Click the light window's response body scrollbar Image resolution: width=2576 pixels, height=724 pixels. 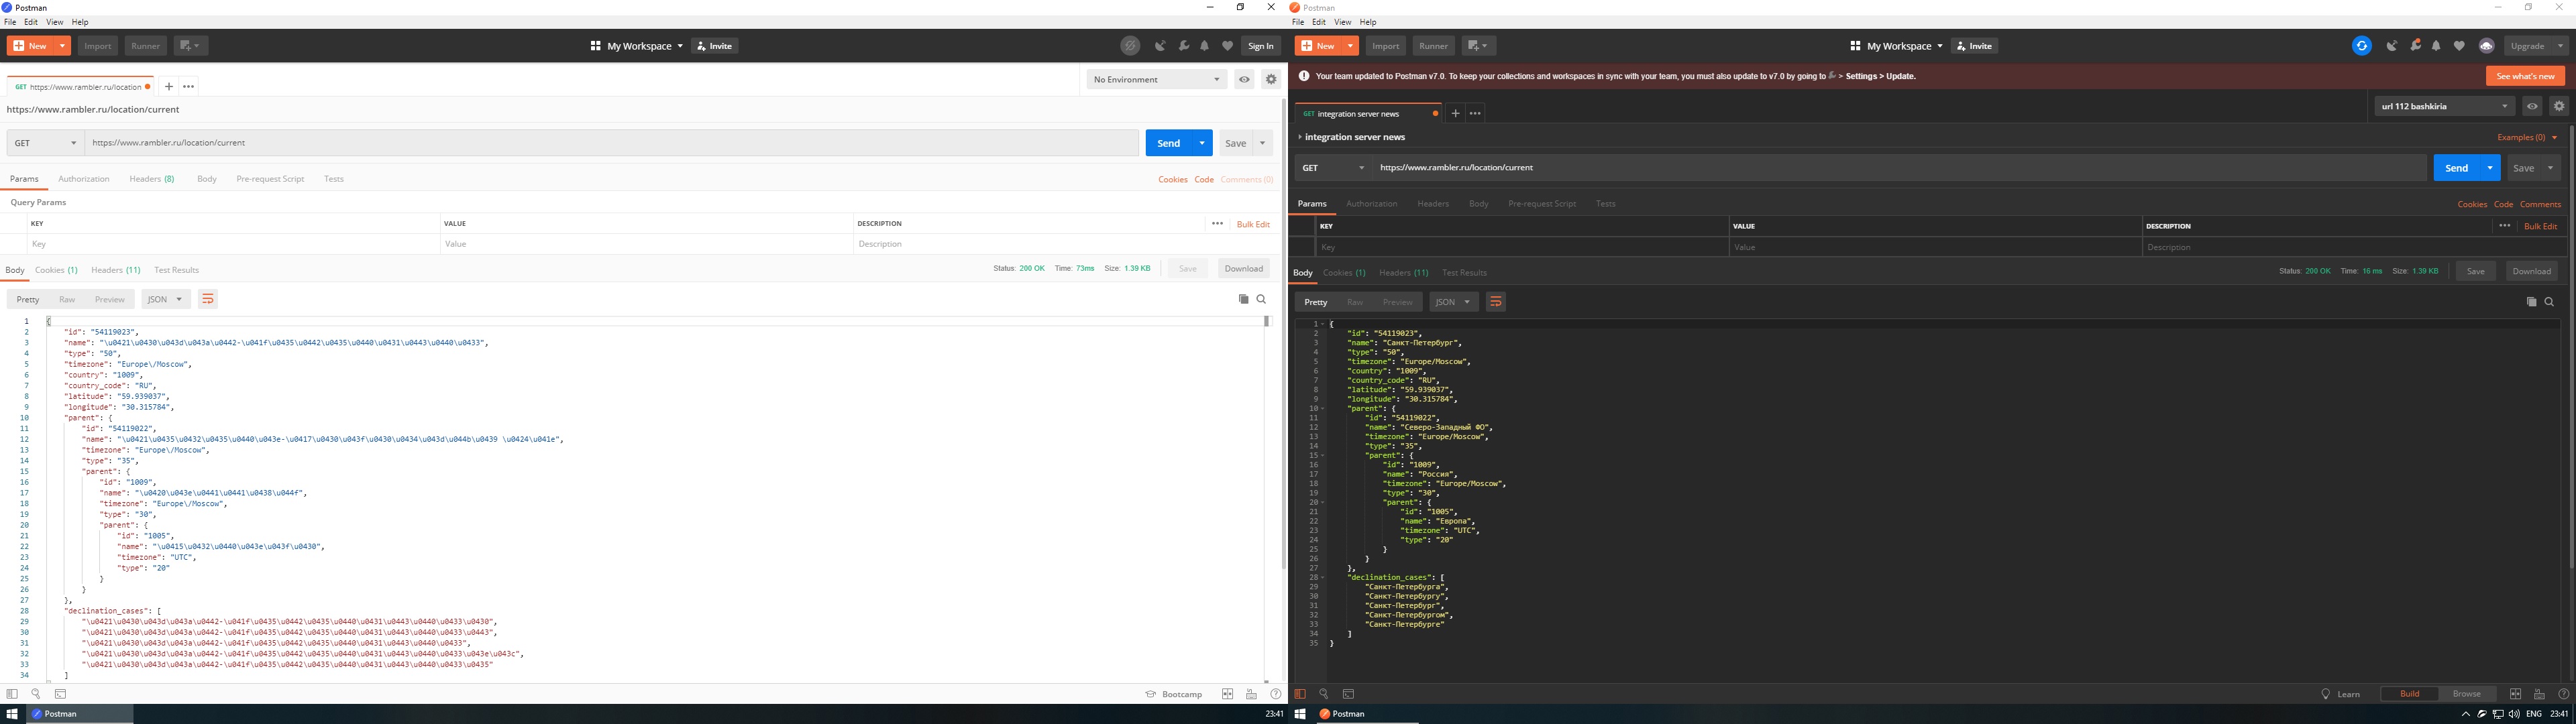tap(1266, 321)
